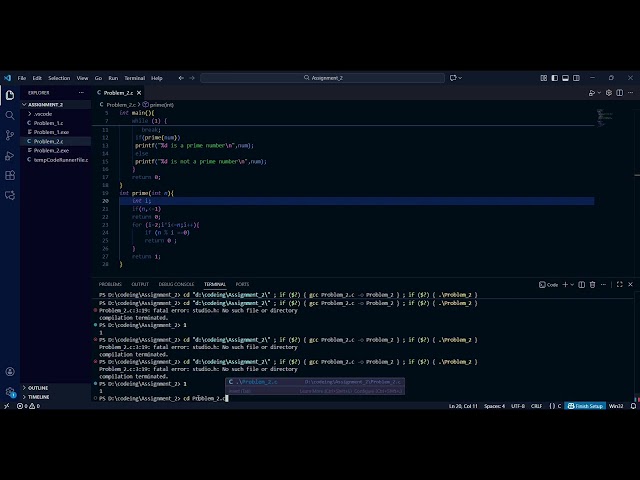Screen dimensions: 640x480
Task: Open the new terminal profile dropdown
Action: click(x=572, y=284)
